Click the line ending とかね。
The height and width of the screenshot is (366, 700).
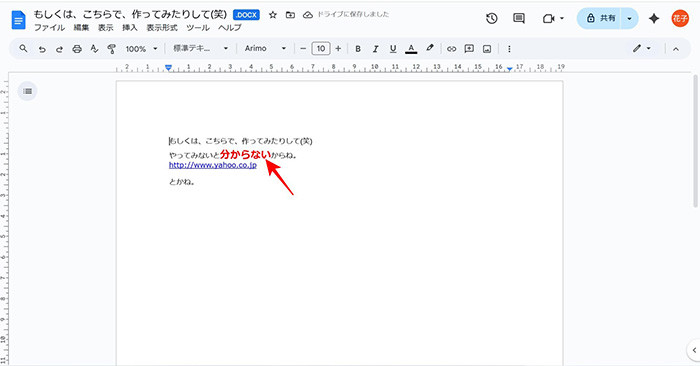pyautogui.click(x=182, y=182)
